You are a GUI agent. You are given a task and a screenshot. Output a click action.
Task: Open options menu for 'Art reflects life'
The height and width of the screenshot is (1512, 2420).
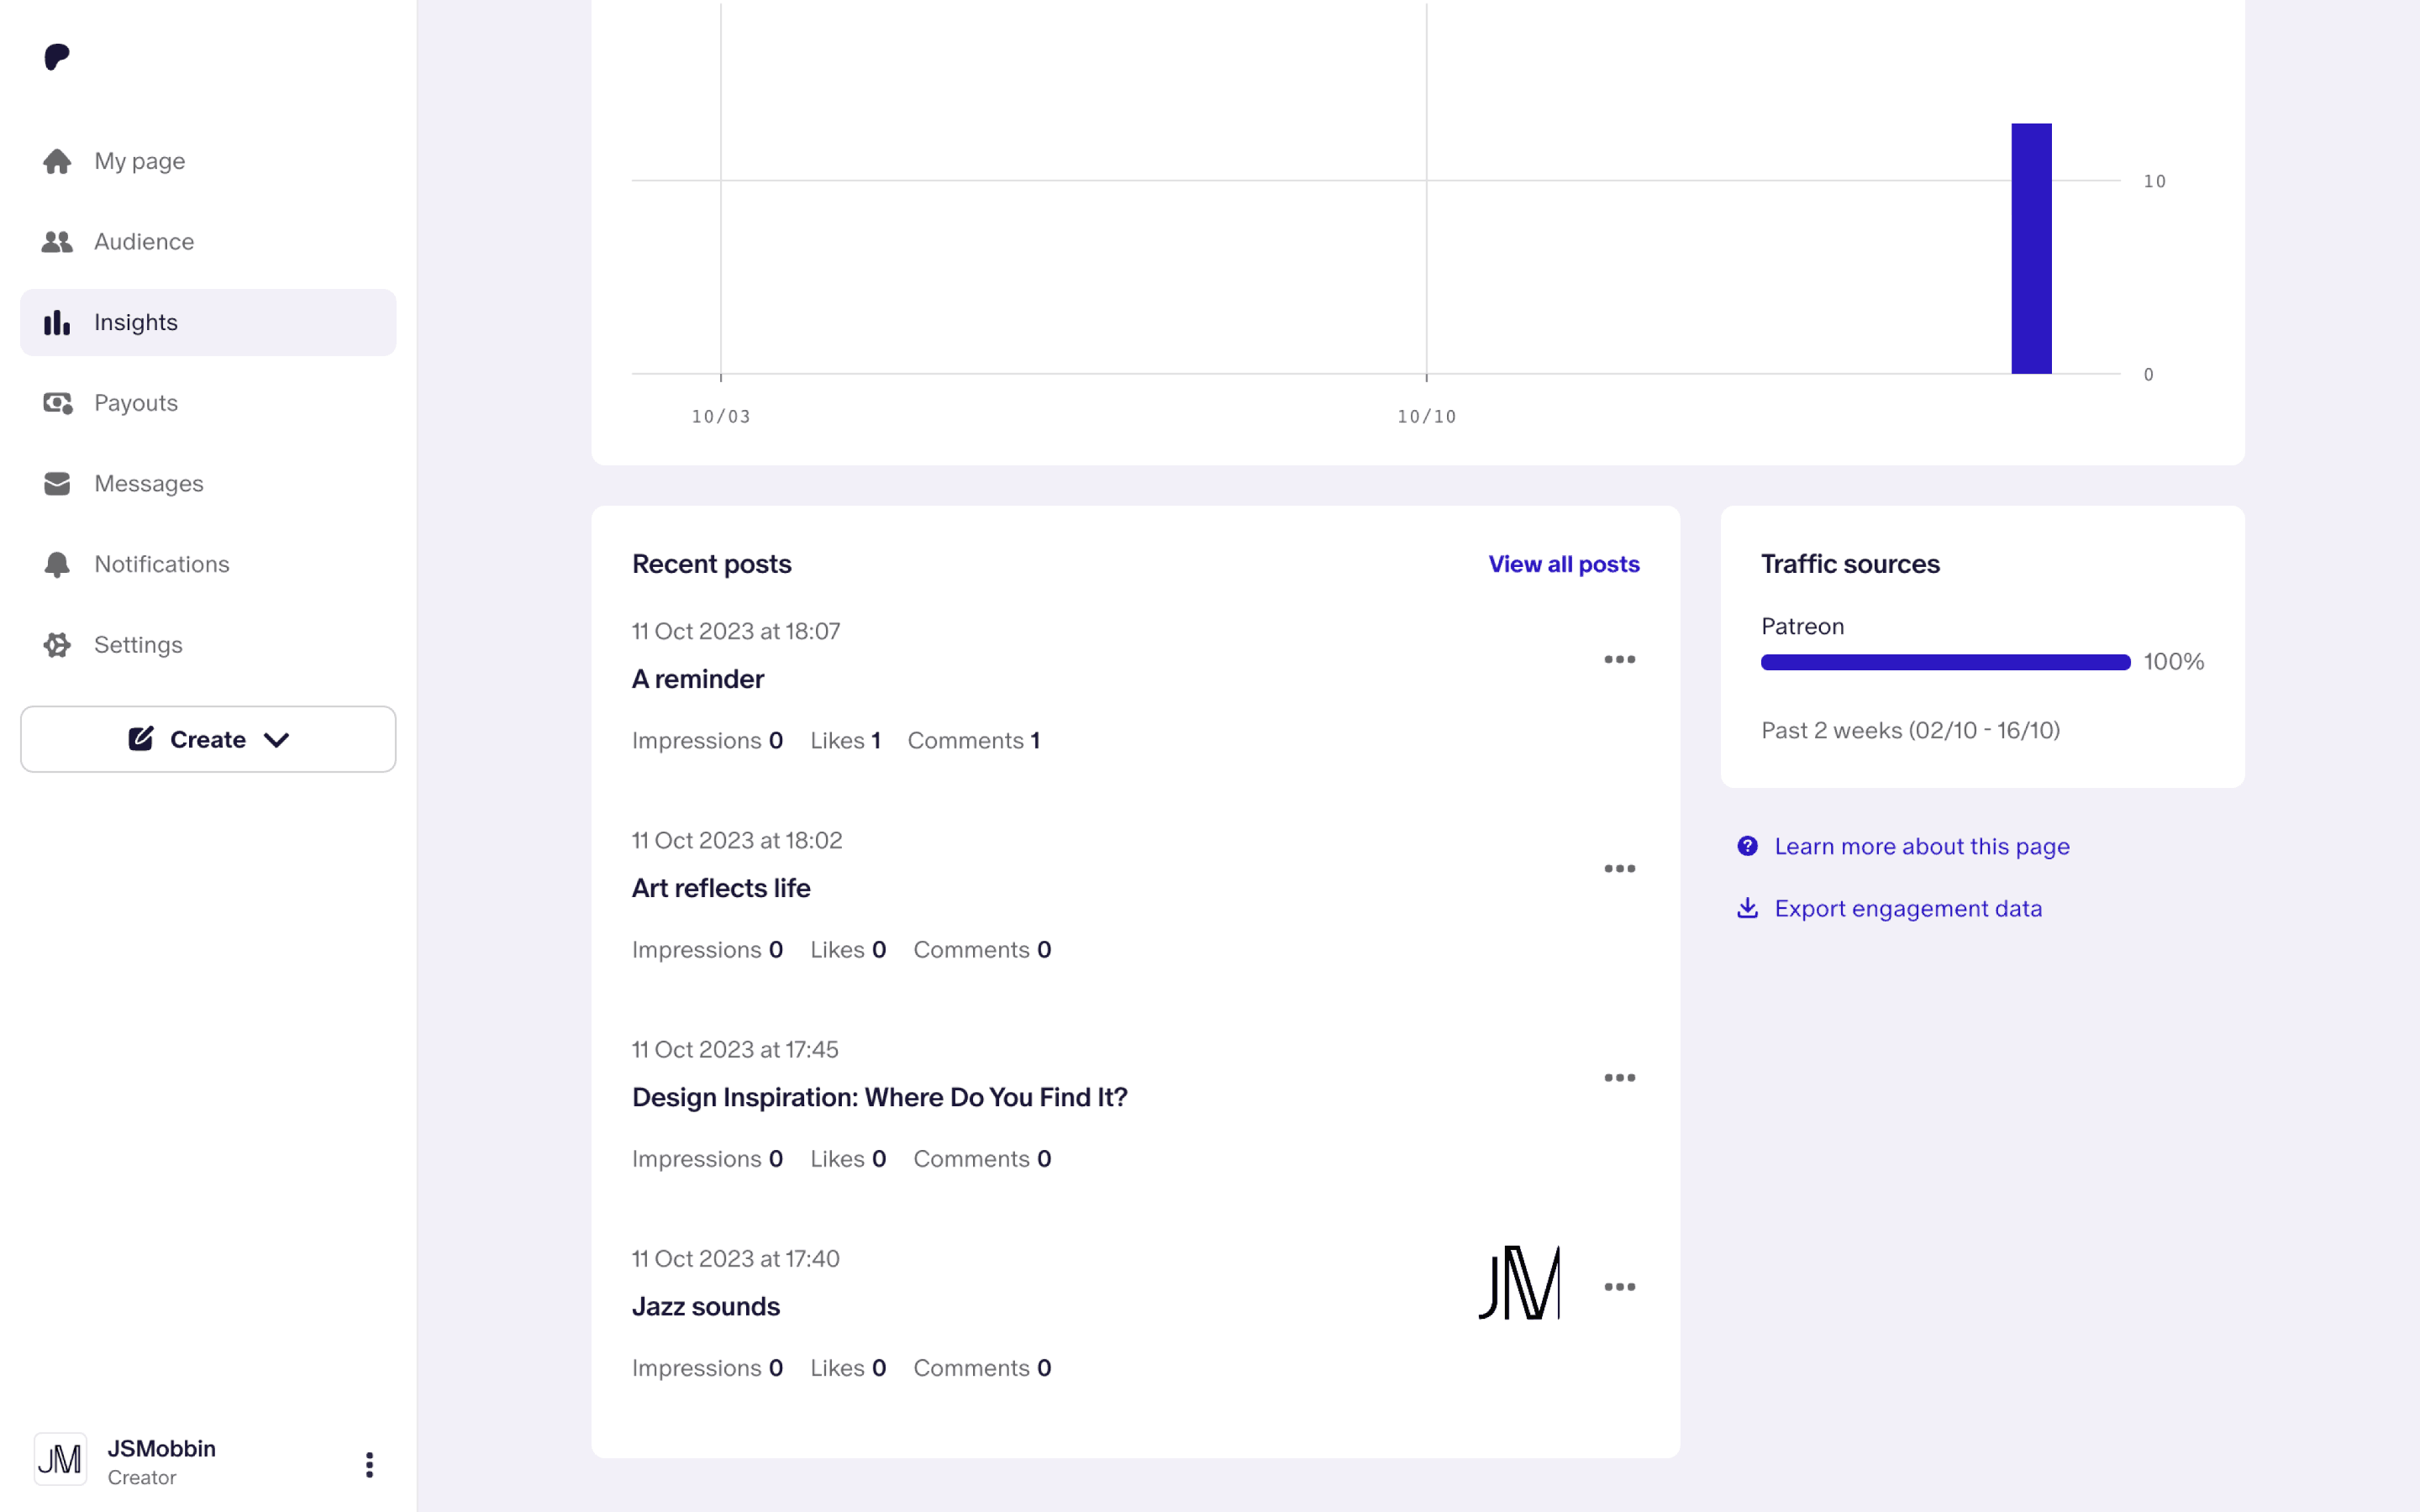pos(1619,869)
